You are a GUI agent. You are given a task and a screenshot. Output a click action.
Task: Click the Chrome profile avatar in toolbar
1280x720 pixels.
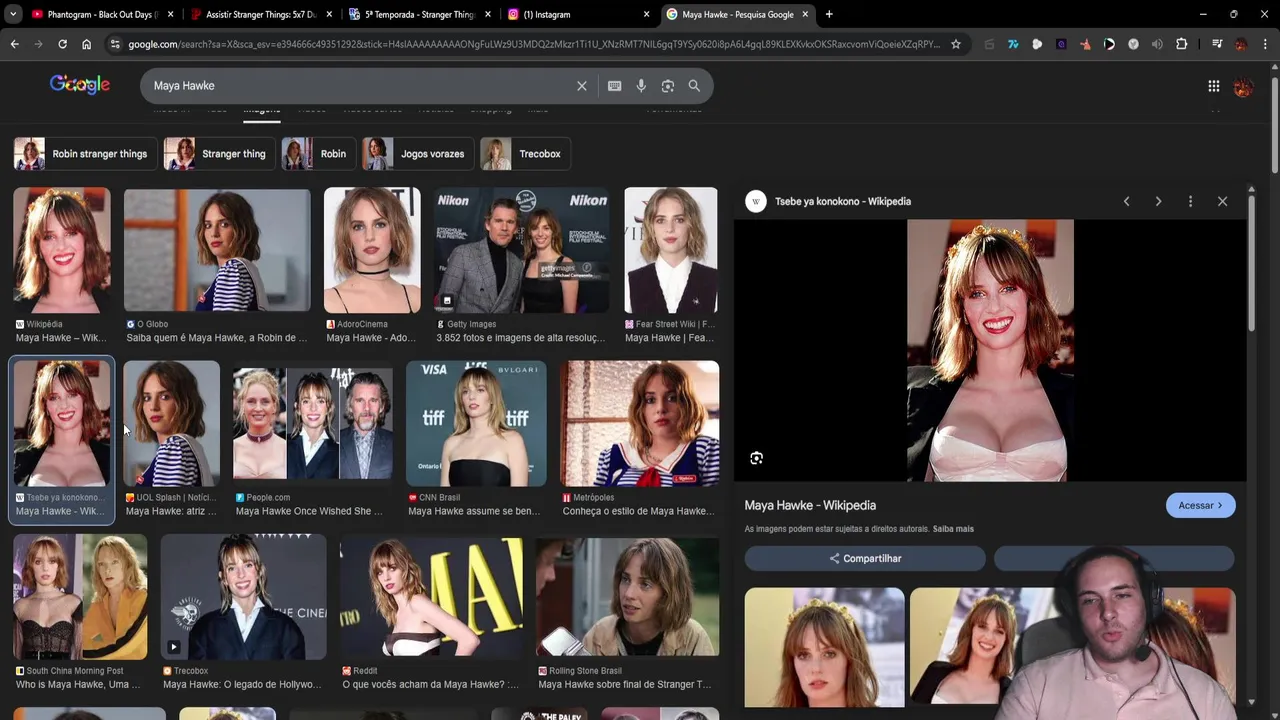point(1241,44)
